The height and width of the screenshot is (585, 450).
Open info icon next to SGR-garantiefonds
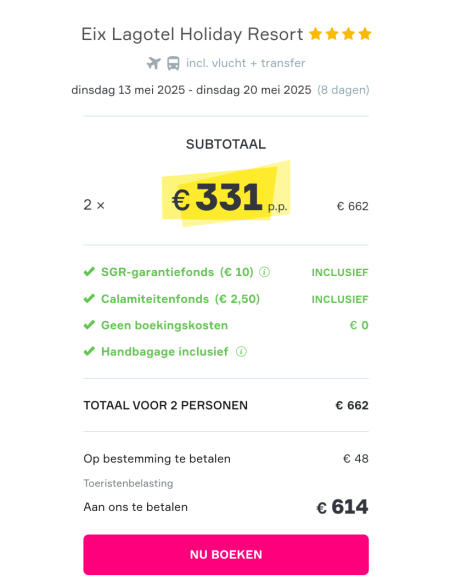tap(264, 272)
